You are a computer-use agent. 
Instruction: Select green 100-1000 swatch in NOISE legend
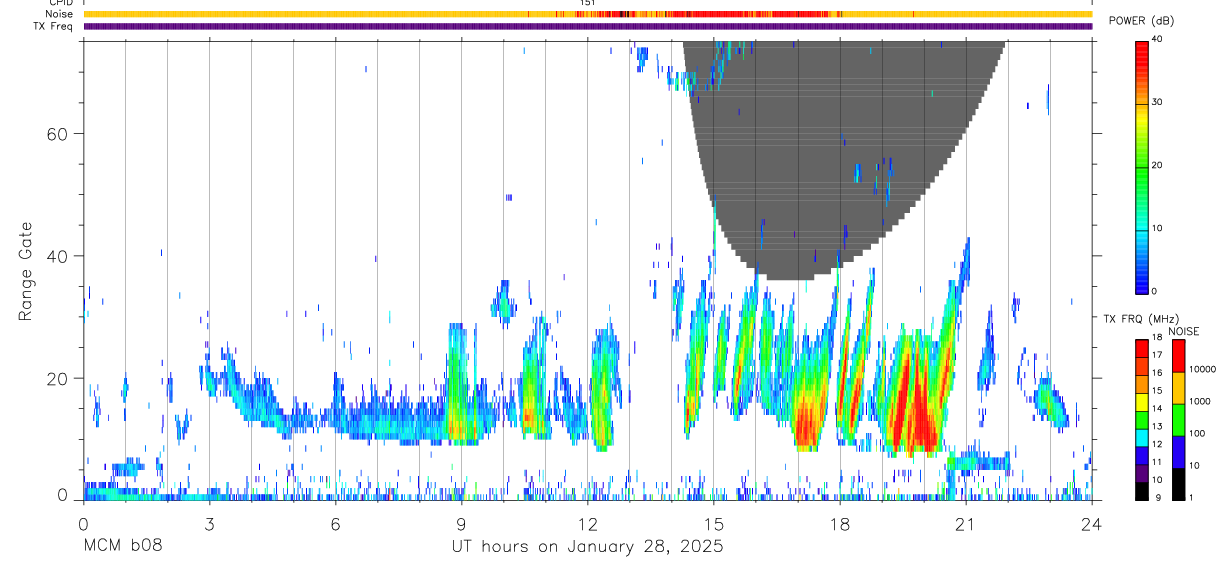tap(1178, 419)
